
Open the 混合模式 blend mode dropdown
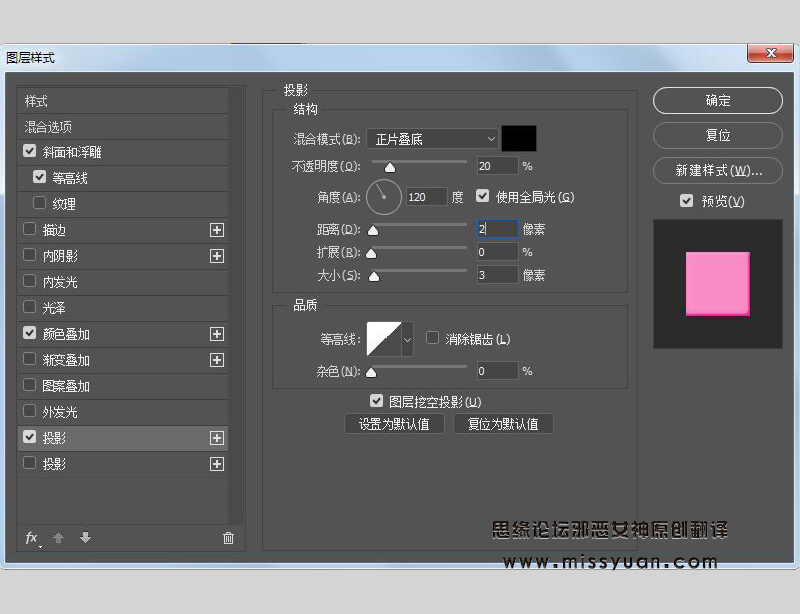(x=432, y=138)
